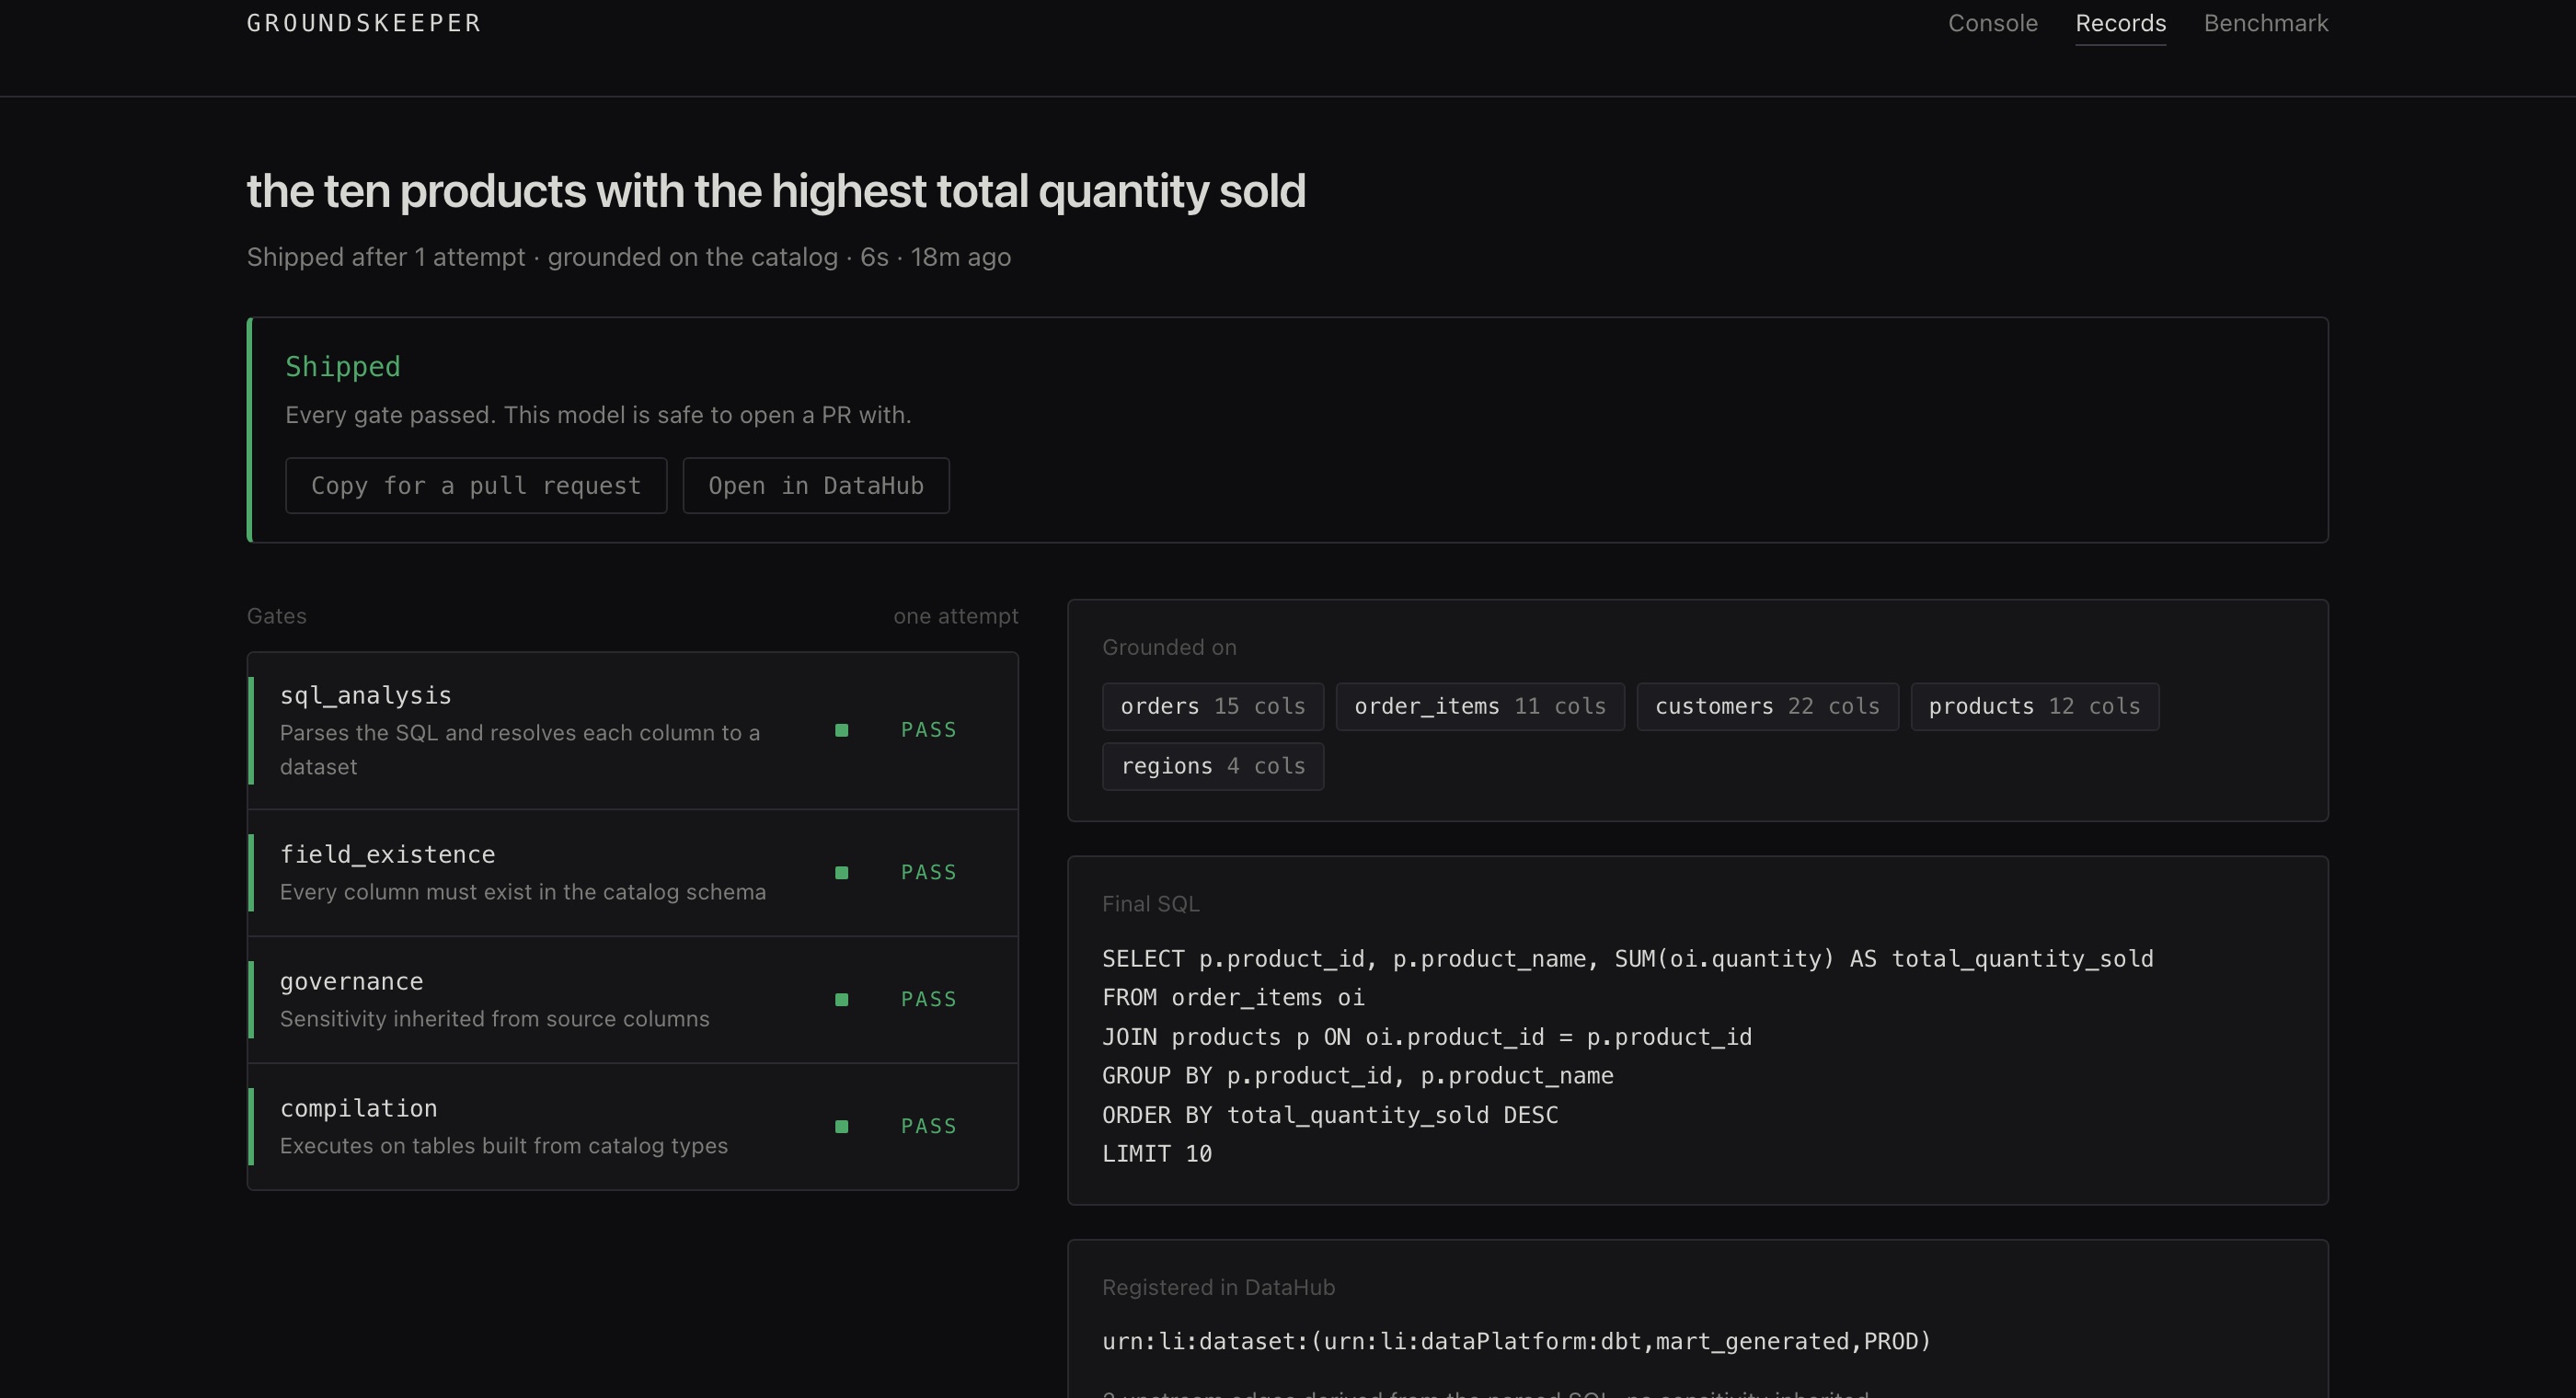Click the sql_analysis gate name
Image resolution: width=2576 pixels, height=1398 pixels.
pyautogui.click(x=365, y=696)
